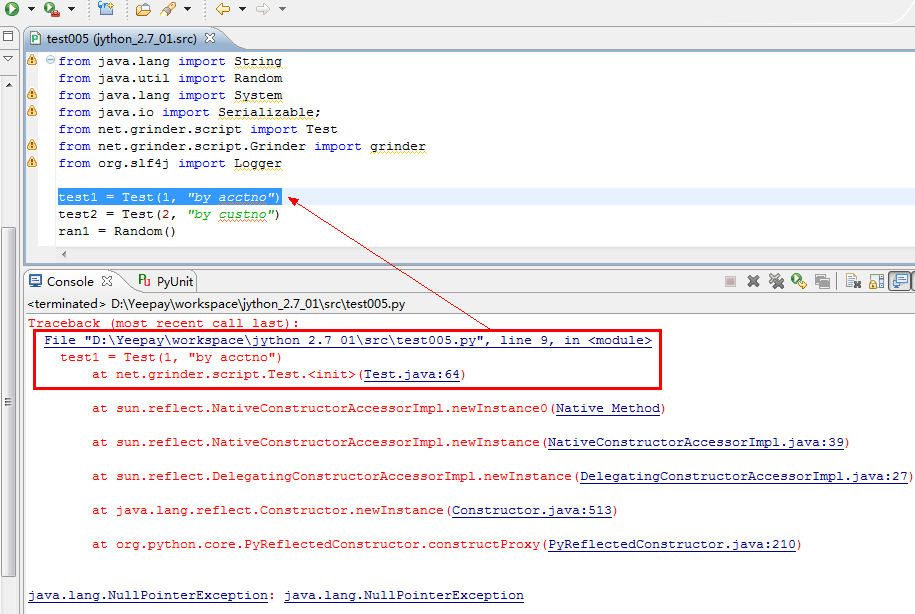The image size is (915, 614).
Task: Click the Back navigation arrow
Action: (x=222, y=9)
